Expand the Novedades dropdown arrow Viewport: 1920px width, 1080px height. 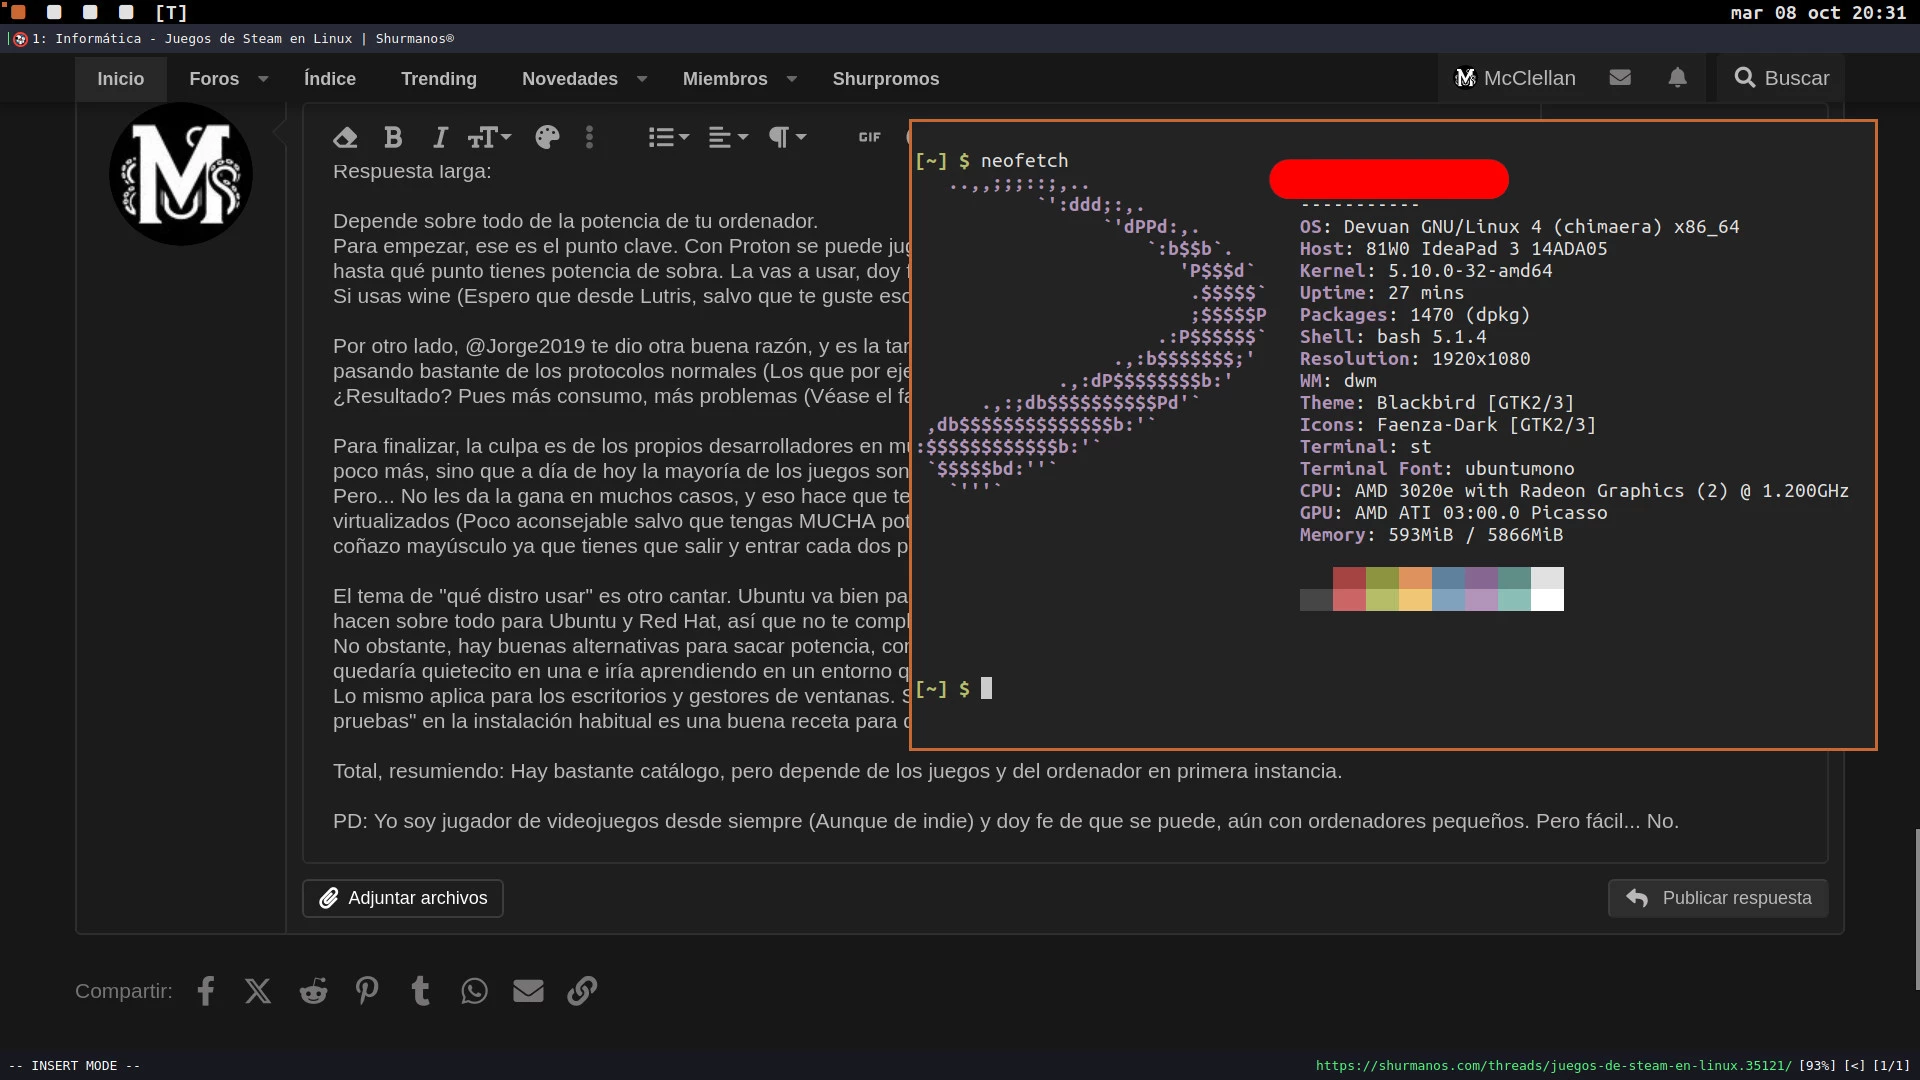[x=642, y=78]
